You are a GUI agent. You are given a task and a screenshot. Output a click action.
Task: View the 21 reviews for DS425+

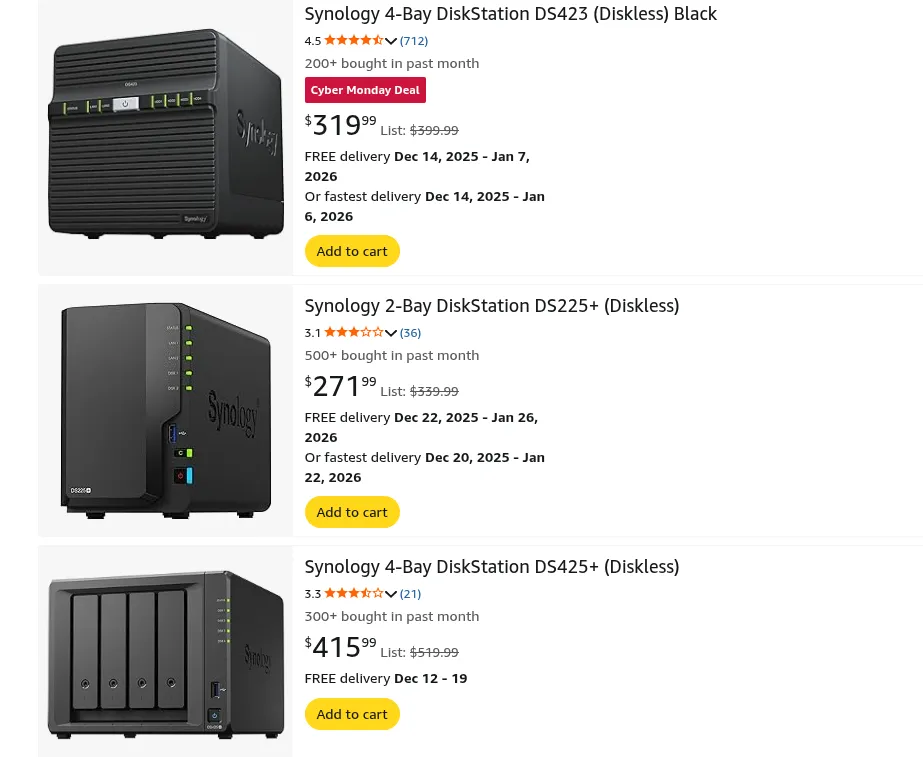coord(410,593)
